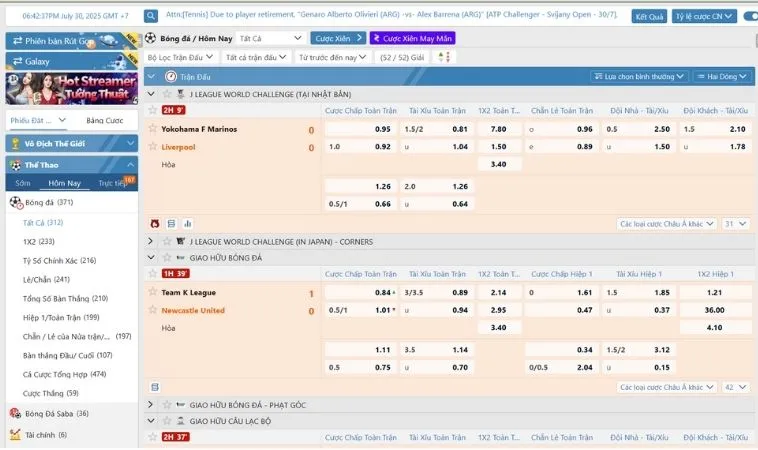Viewport: 758px width, 450px height.
Task: Click the Kết Quả button
Action: tap(649, 16)
